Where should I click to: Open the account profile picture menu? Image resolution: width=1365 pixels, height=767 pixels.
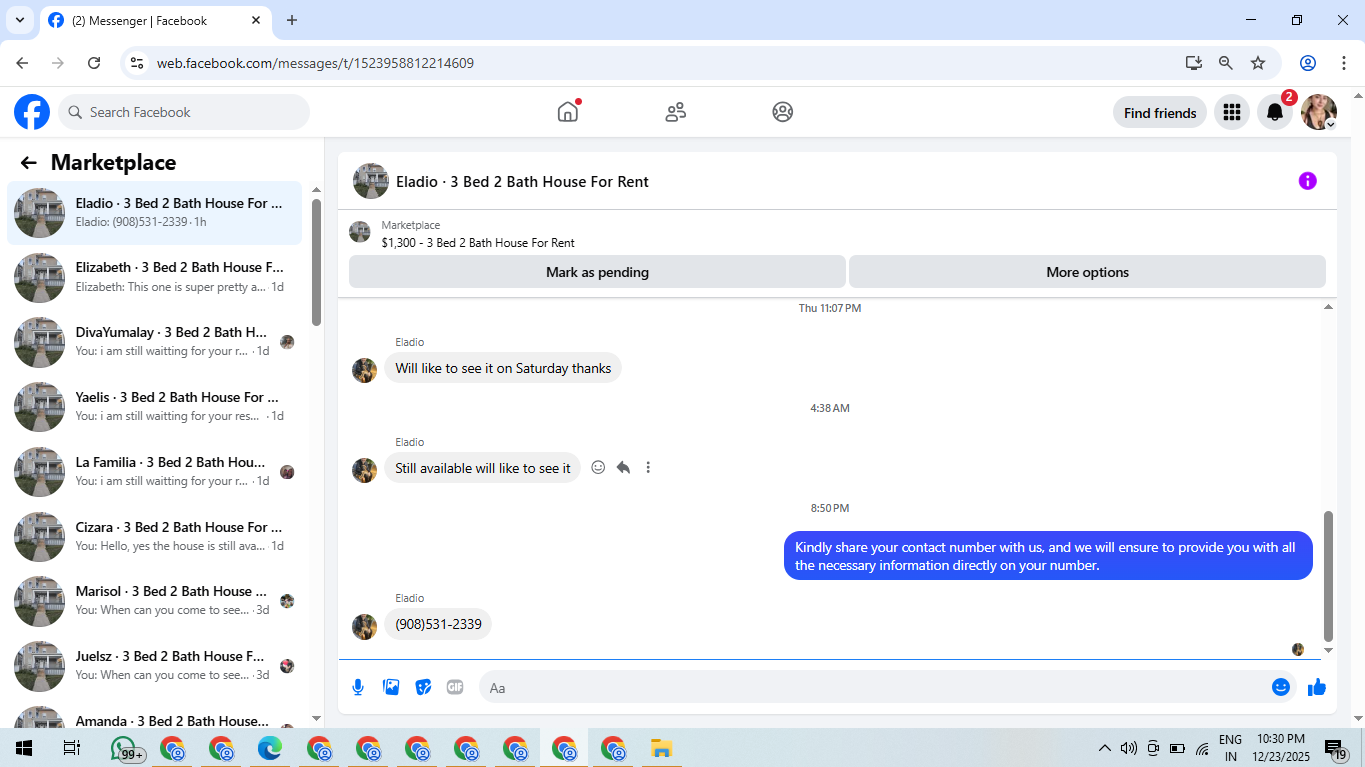(1318, 113)
